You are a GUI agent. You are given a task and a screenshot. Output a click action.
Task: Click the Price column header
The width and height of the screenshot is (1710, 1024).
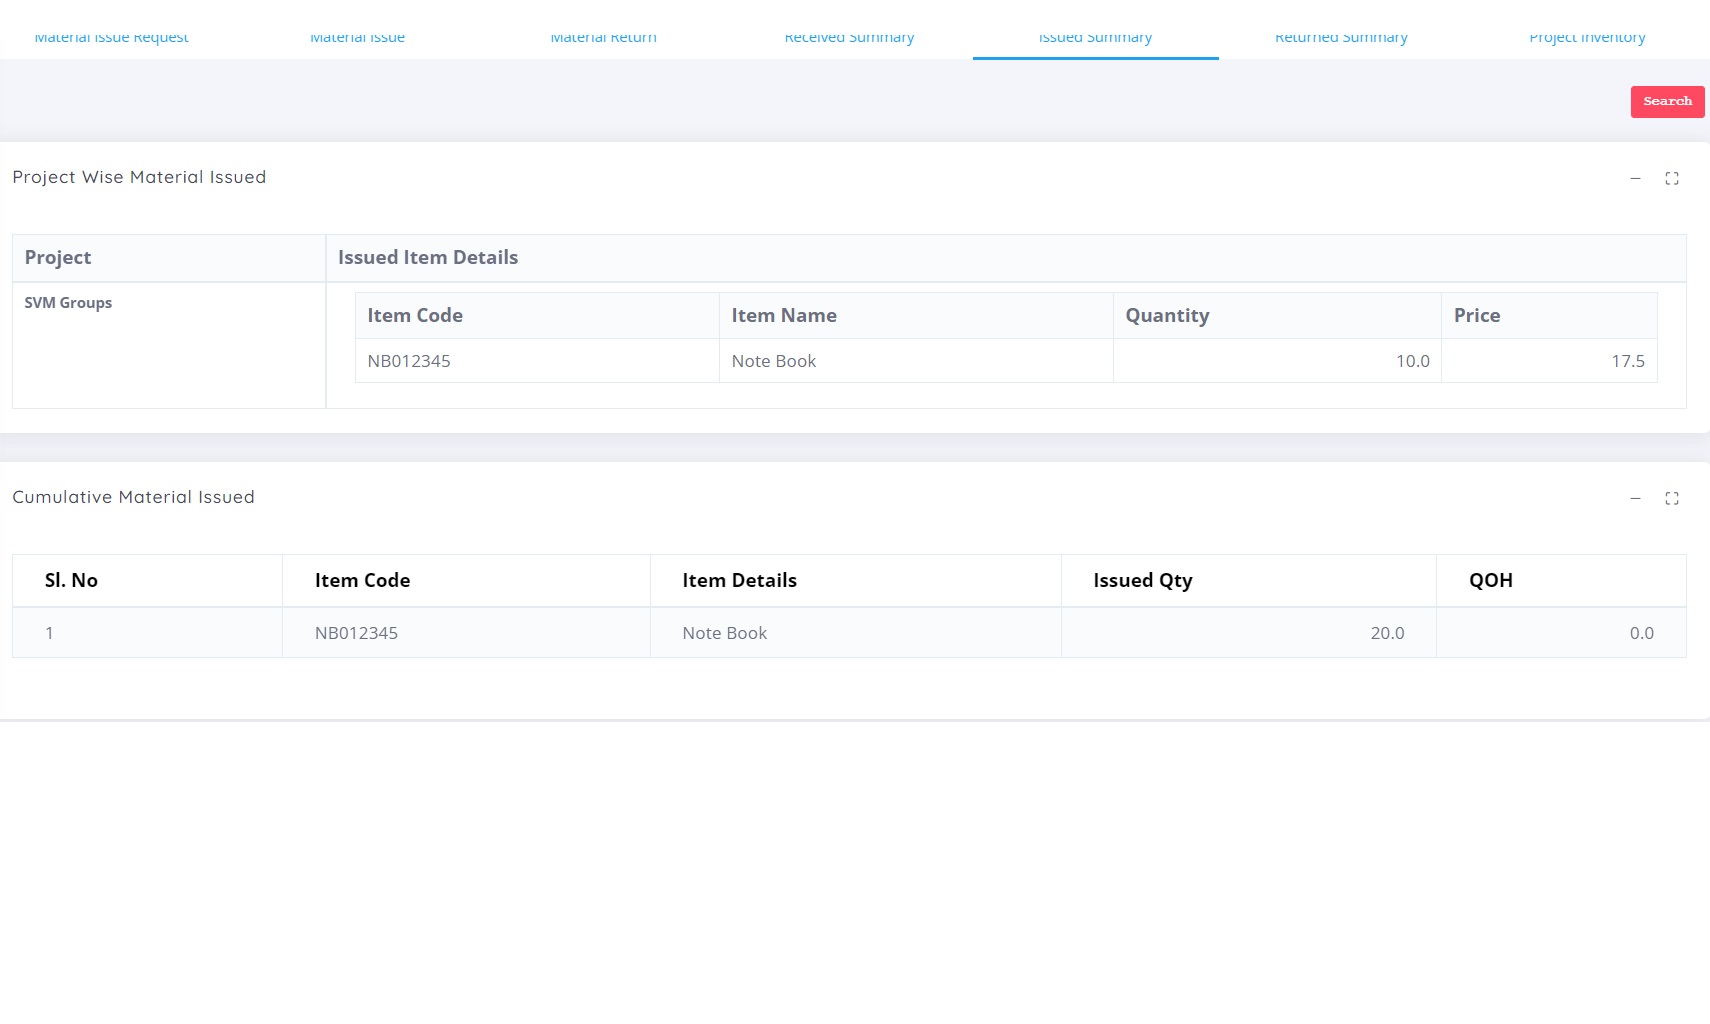click(x=1476, y=316)
